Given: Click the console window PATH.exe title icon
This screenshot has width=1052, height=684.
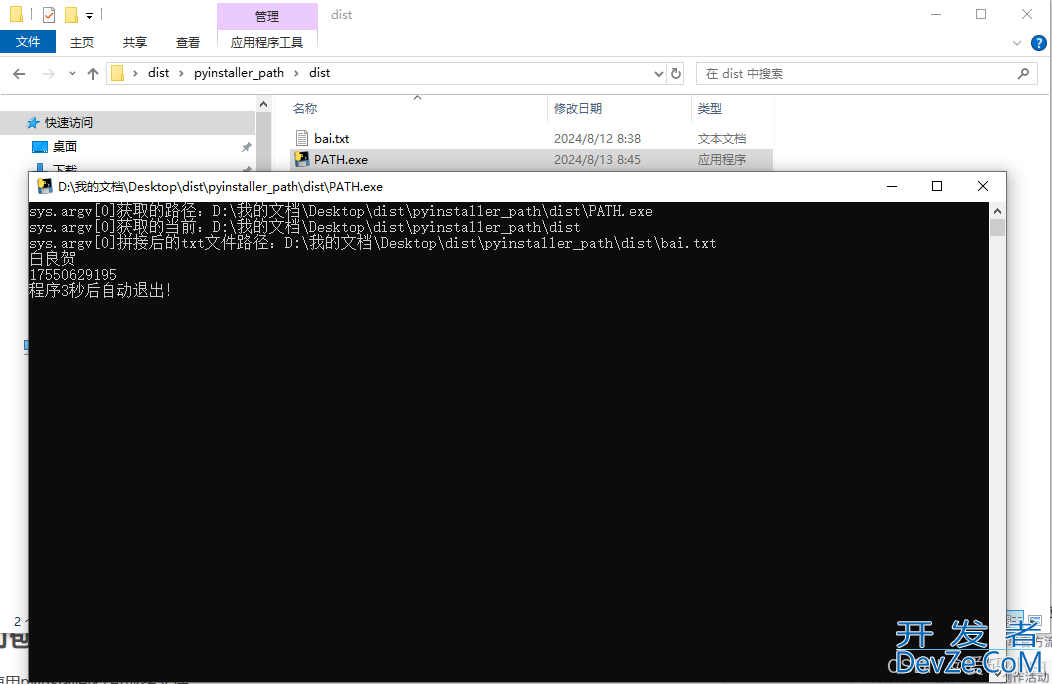Looking at the screenshot, I should (45, 186).
